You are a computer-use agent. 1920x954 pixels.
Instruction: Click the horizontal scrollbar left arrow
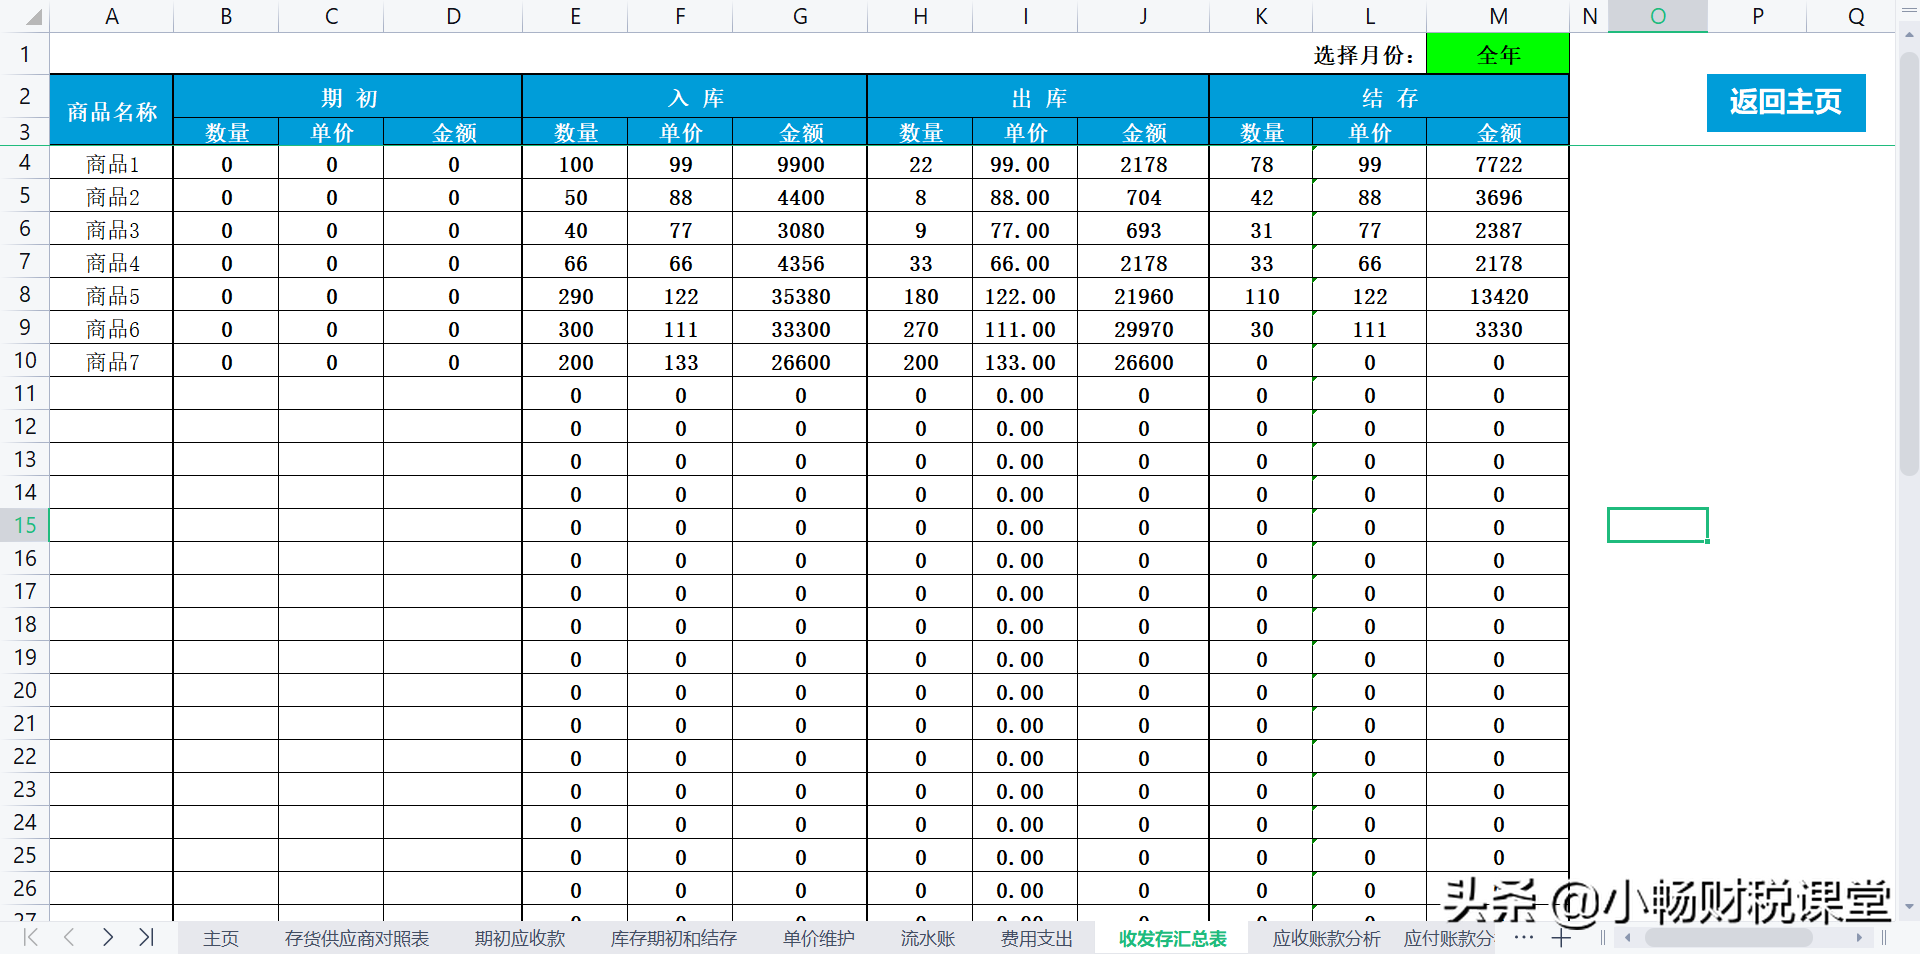(x=1628, y=938)
